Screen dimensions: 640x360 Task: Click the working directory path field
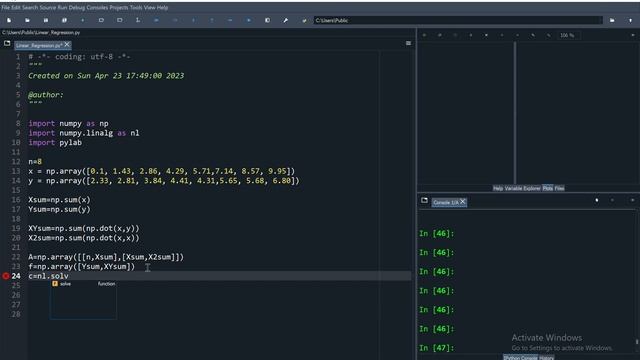458,20
